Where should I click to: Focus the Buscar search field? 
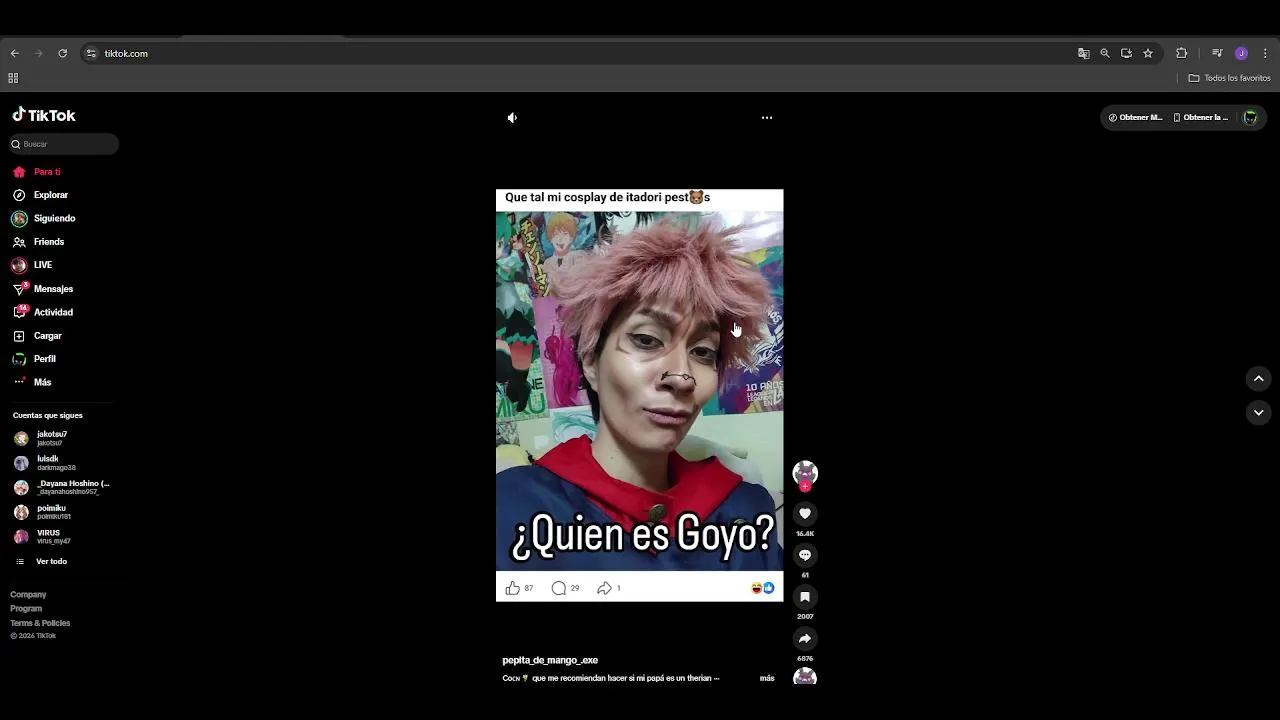(x=65, y=144)
